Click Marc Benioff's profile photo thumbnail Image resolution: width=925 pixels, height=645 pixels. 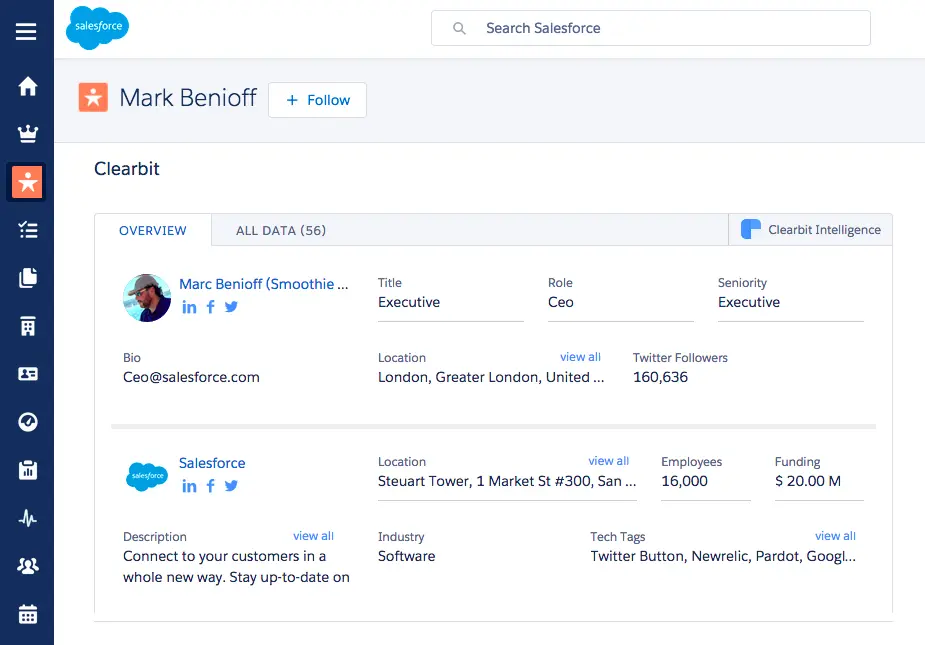(146, 297)
